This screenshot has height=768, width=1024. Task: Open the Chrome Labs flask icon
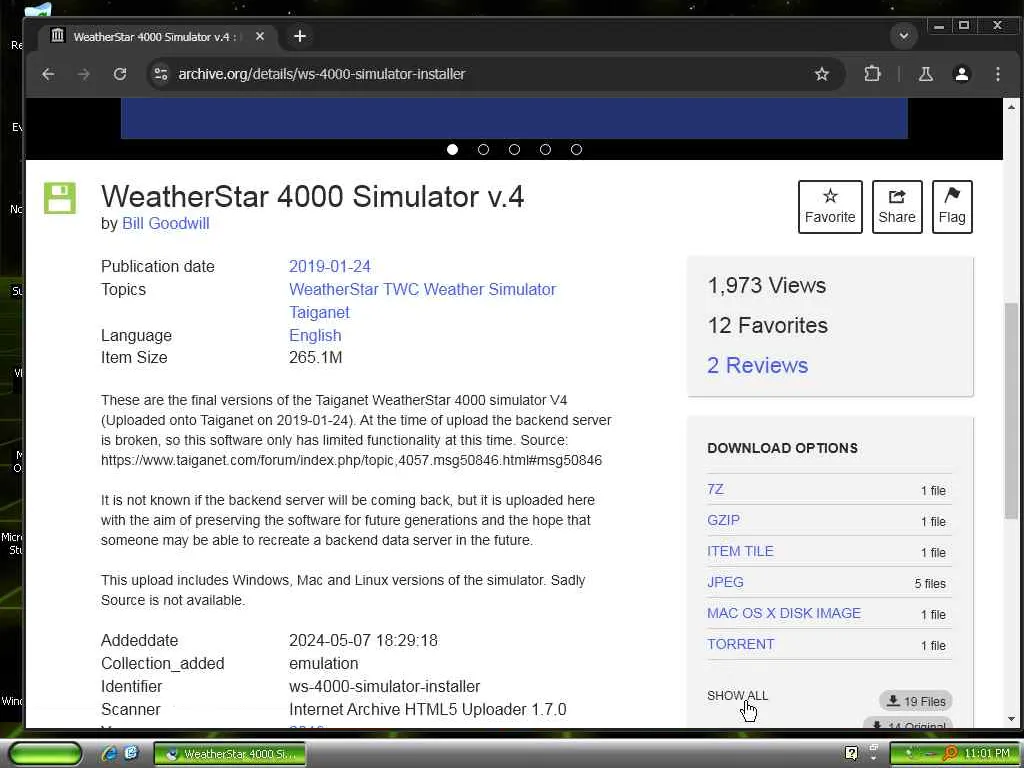coord(925,74)
